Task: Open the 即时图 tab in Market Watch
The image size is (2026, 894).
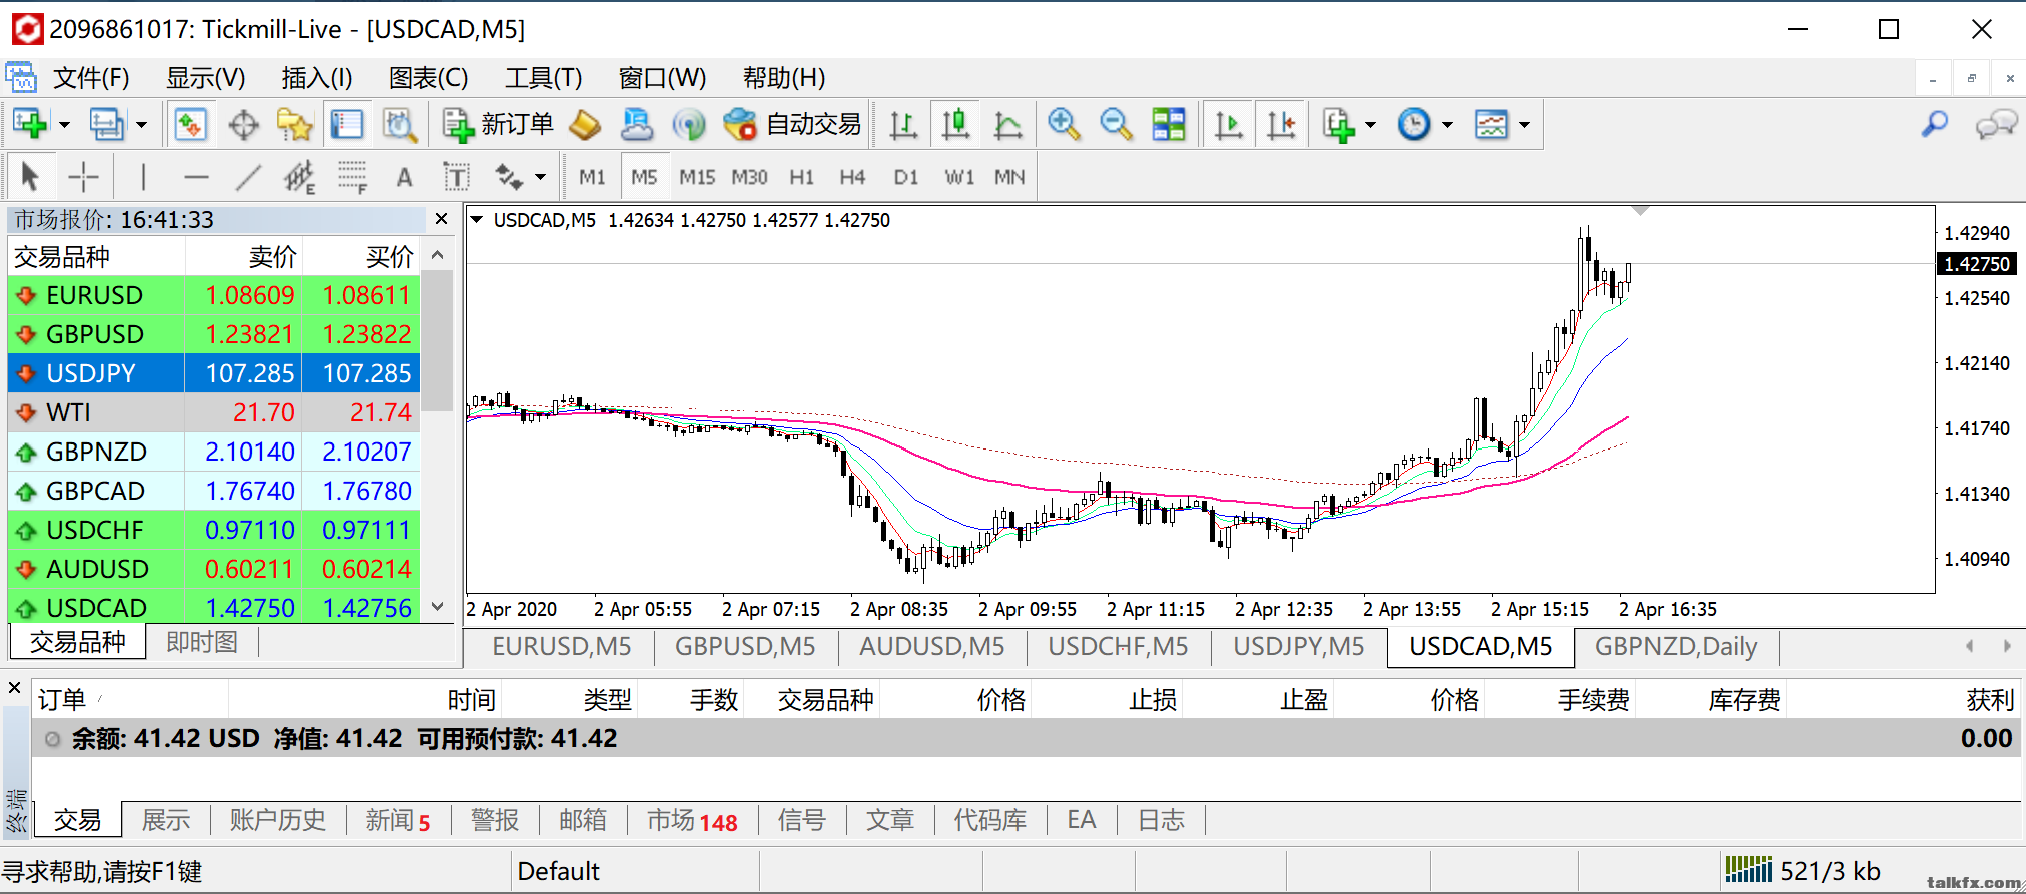Action: pyautogui.click(x=202, y=642)
